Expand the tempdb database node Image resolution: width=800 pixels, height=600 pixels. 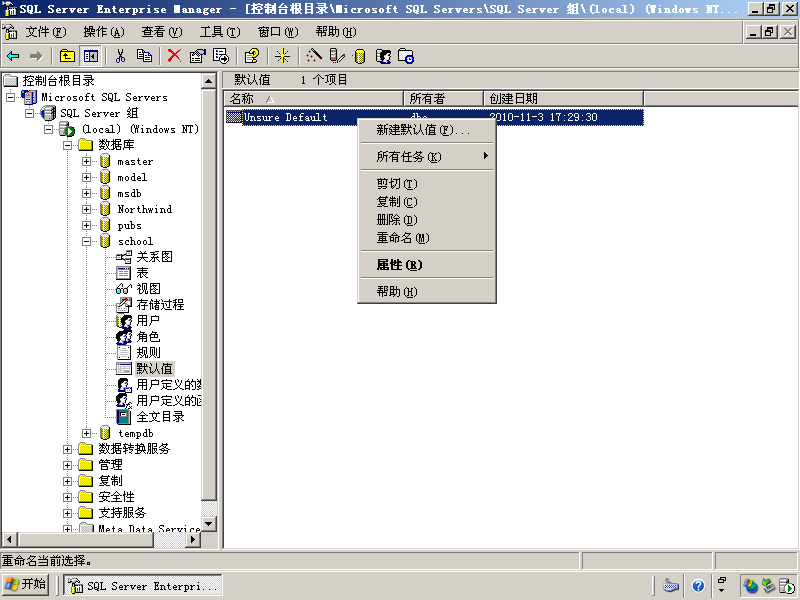[x=86, y=434]
